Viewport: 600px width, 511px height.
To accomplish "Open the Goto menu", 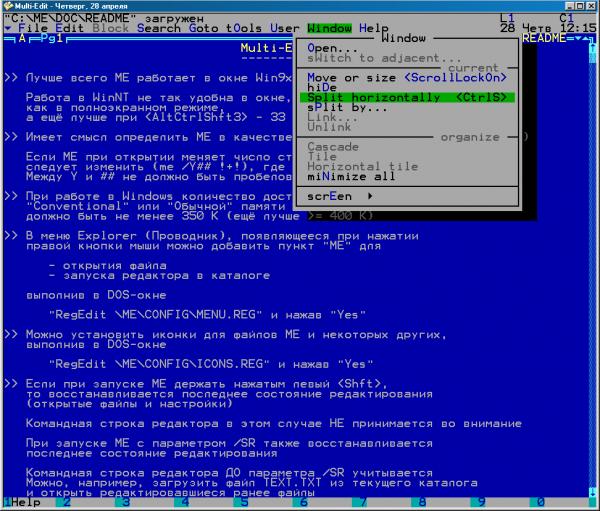I will click(x=206, y=28).
